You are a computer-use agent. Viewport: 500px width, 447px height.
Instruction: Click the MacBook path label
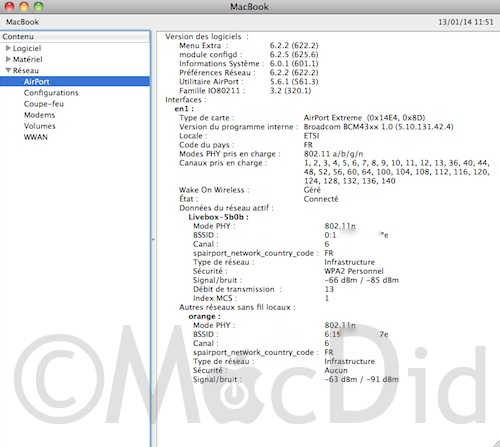[x=22, y=22]
